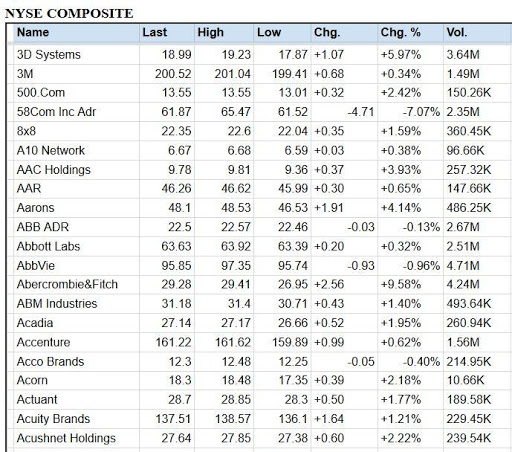Open the A10 Network stock link
This screenshot has width=512, height=452.
point(51,150)
